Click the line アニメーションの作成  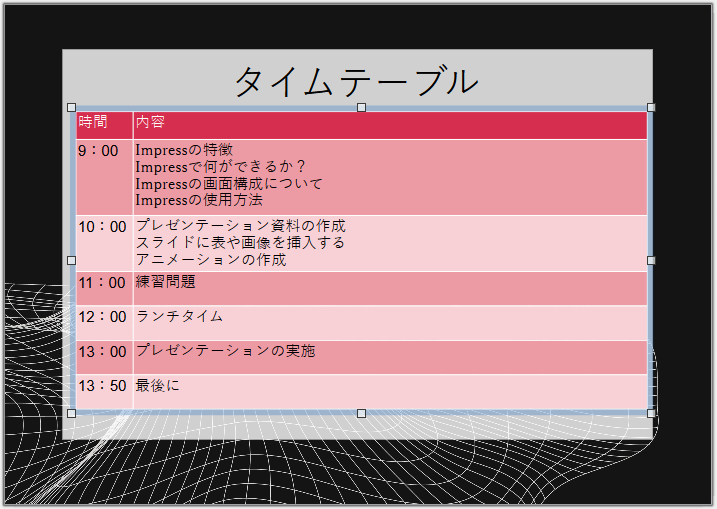(x=211, y=259)
